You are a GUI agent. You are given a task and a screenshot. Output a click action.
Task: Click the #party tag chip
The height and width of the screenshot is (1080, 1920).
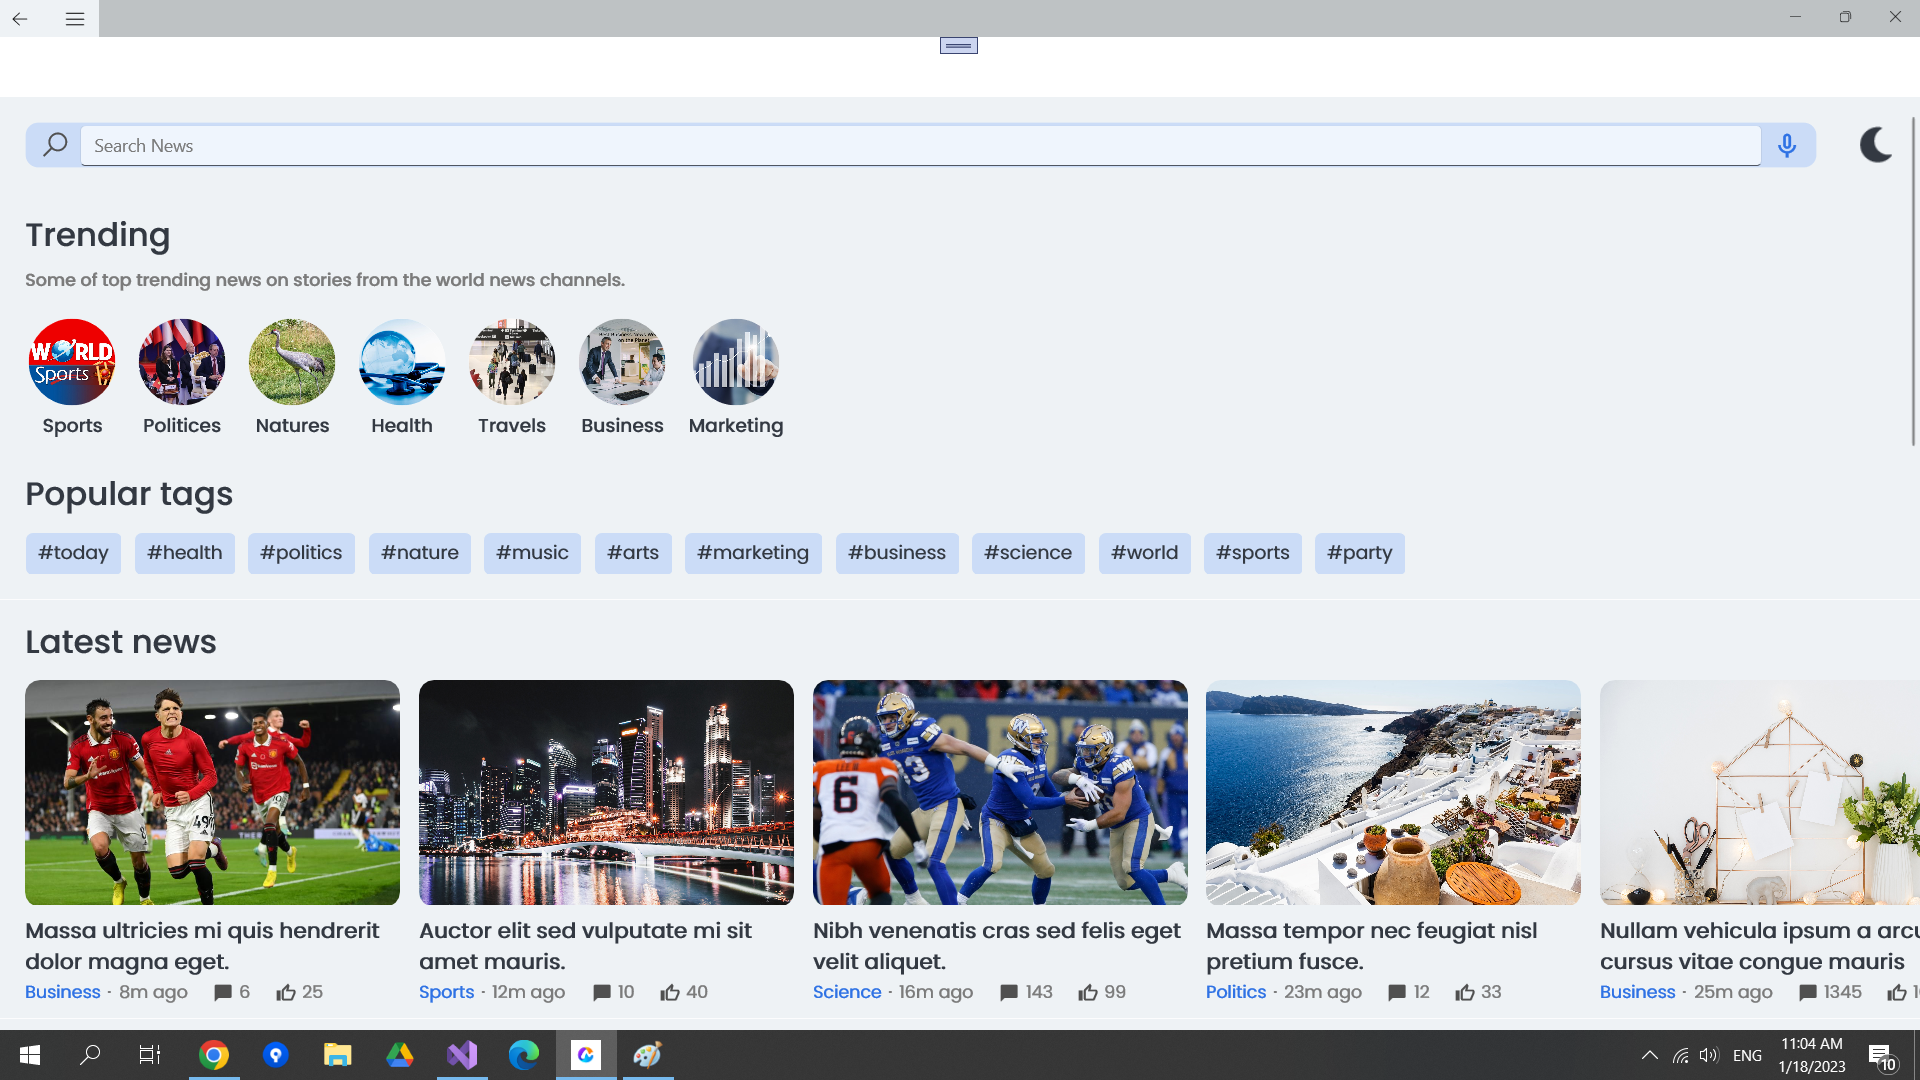coord(1359,553)
